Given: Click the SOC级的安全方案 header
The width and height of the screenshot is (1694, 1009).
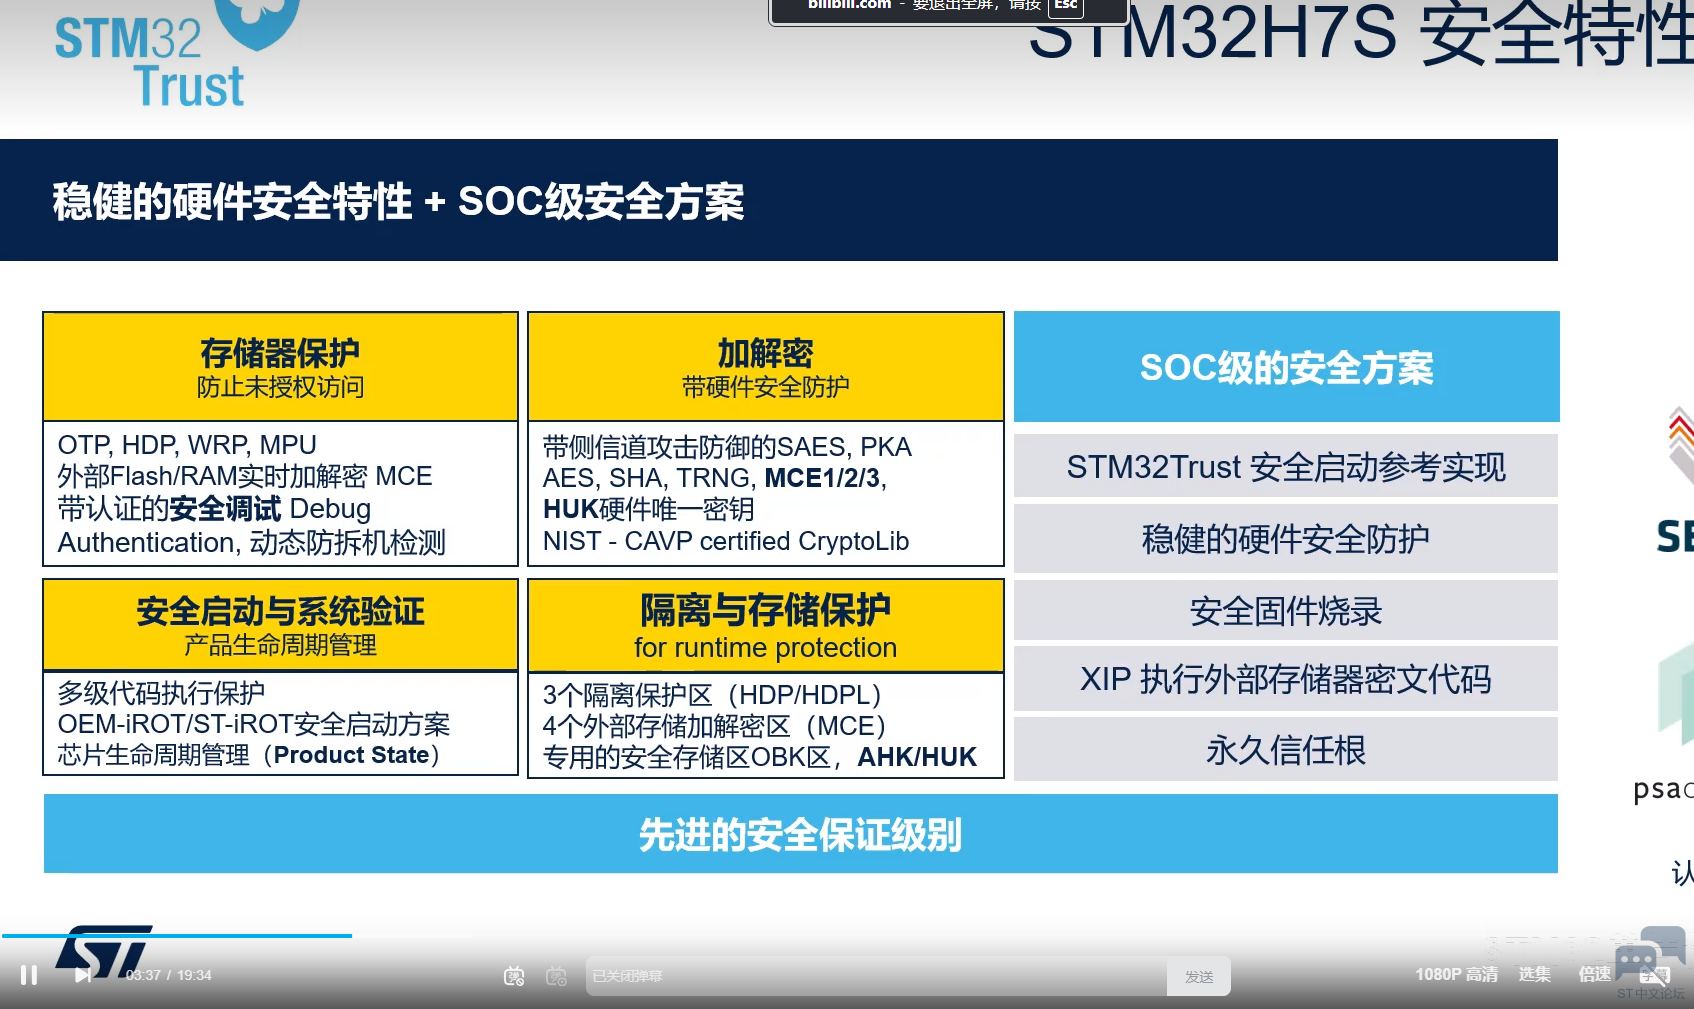Looking at the screenshot, I should [1287, 367].
